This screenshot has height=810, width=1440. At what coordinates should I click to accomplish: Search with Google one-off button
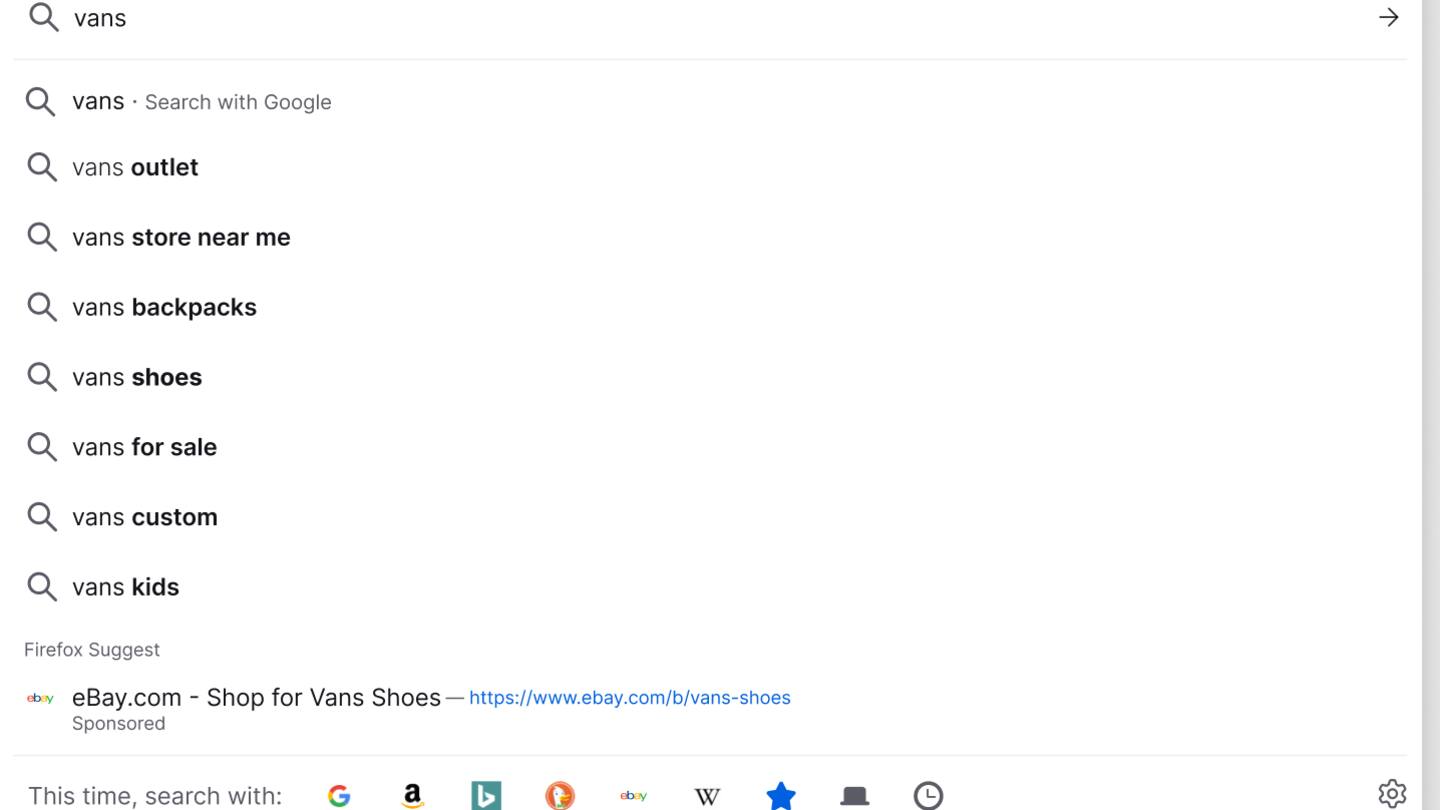(x=339, y=796)
